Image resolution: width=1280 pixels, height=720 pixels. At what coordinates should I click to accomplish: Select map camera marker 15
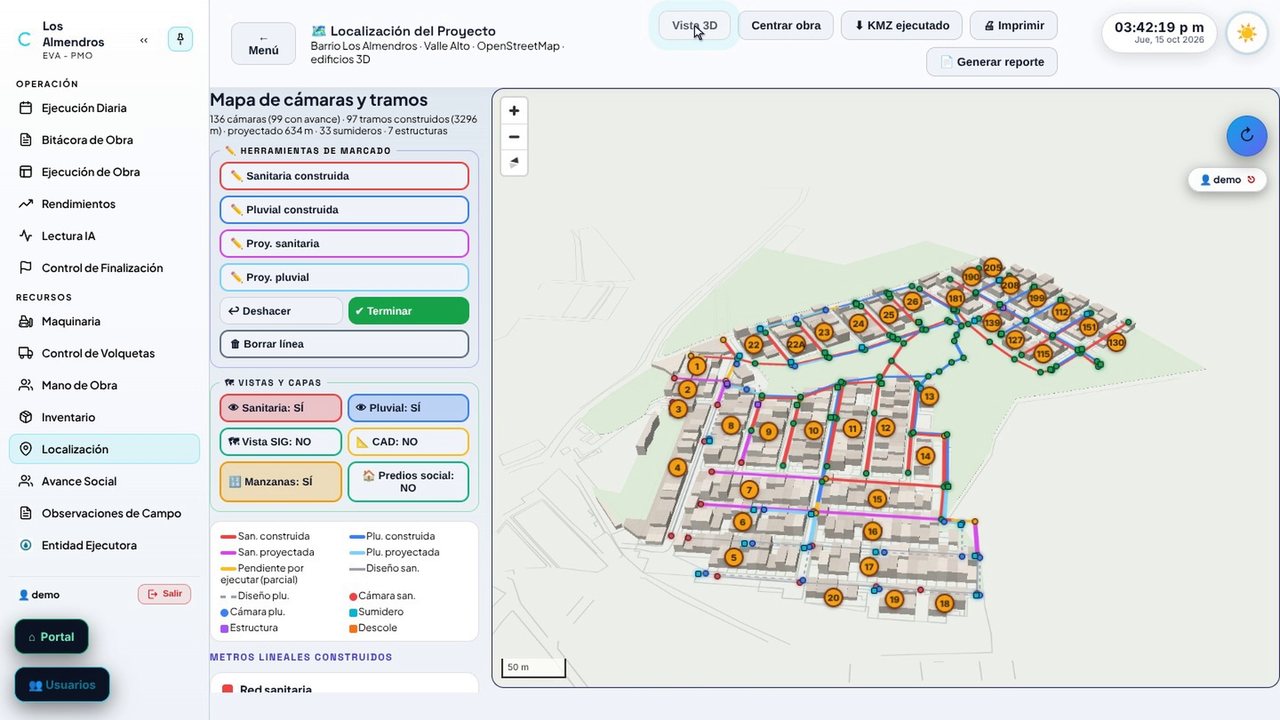(x=877, y=499)
